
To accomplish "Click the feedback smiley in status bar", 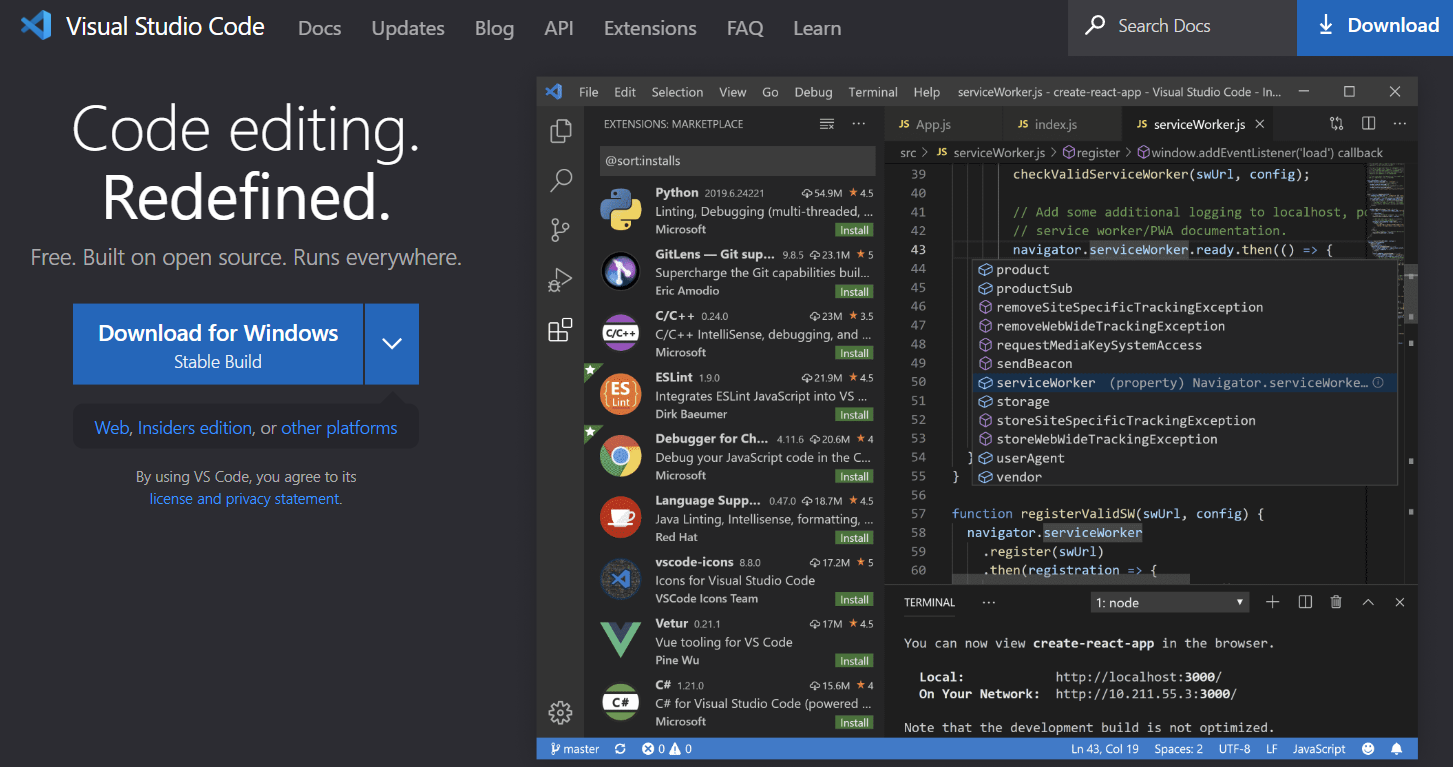I will click(1367, 749).
